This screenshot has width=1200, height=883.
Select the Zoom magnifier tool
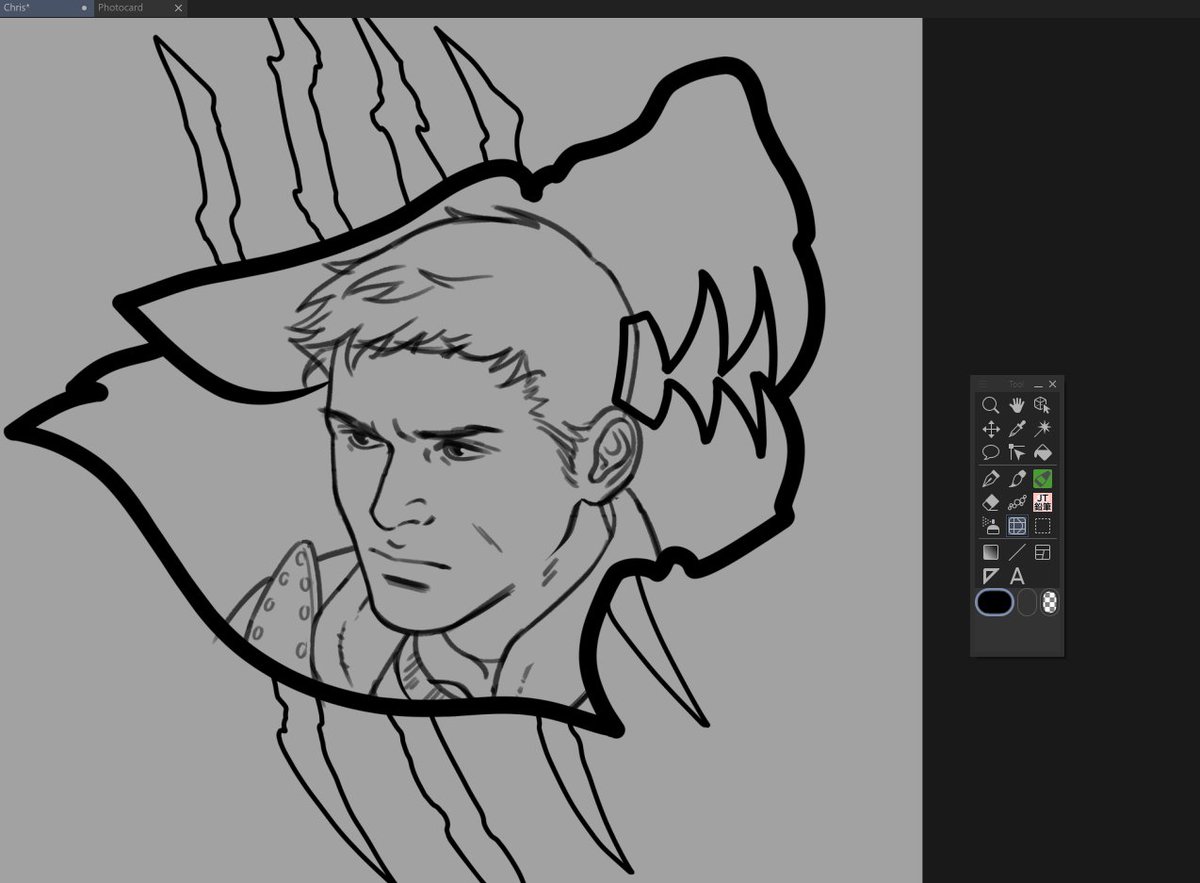pos(991,405)
